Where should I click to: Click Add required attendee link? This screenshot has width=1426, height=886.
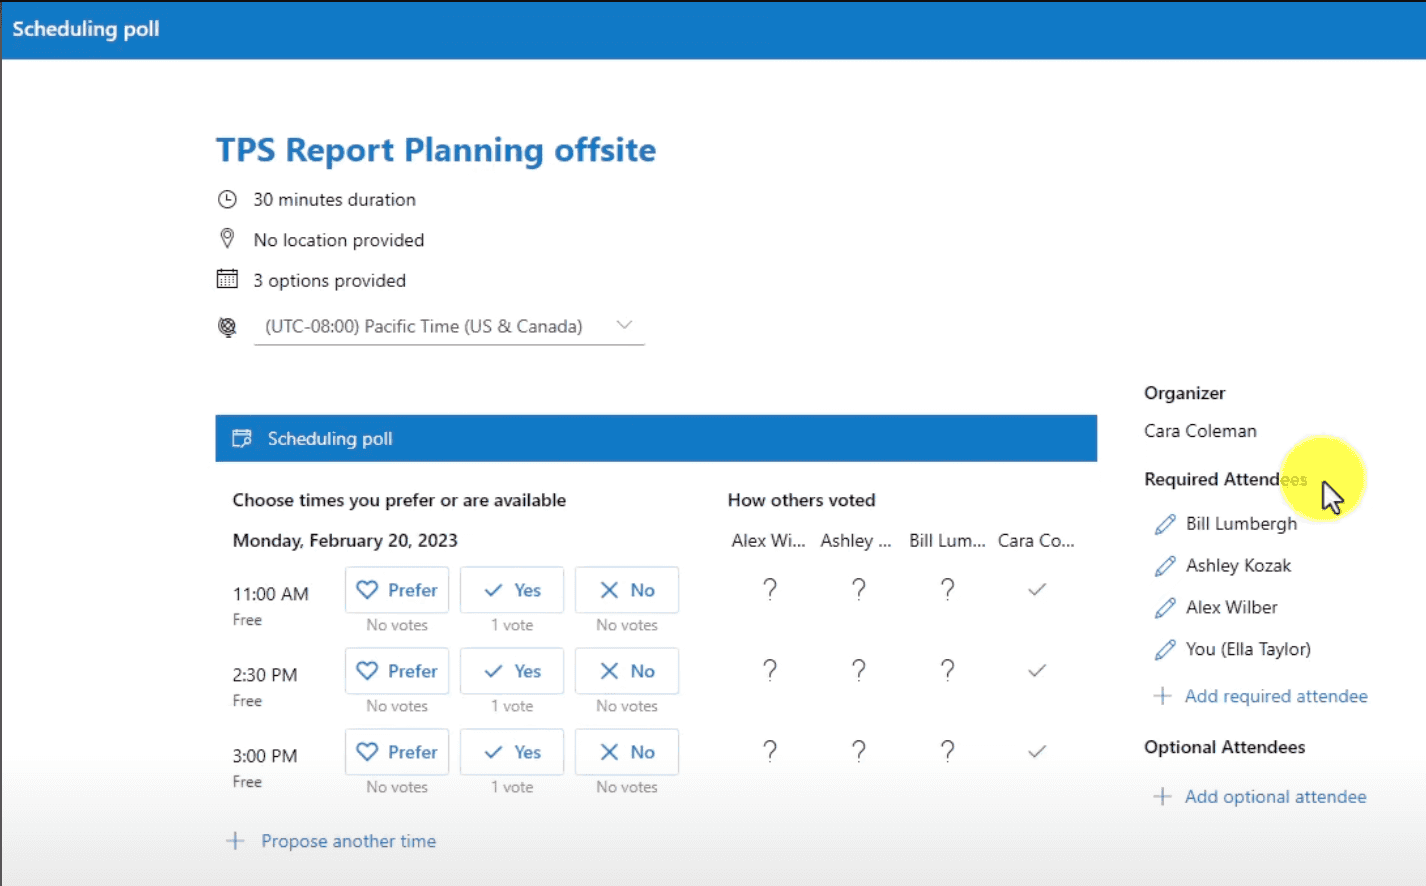coord(1275,696)
